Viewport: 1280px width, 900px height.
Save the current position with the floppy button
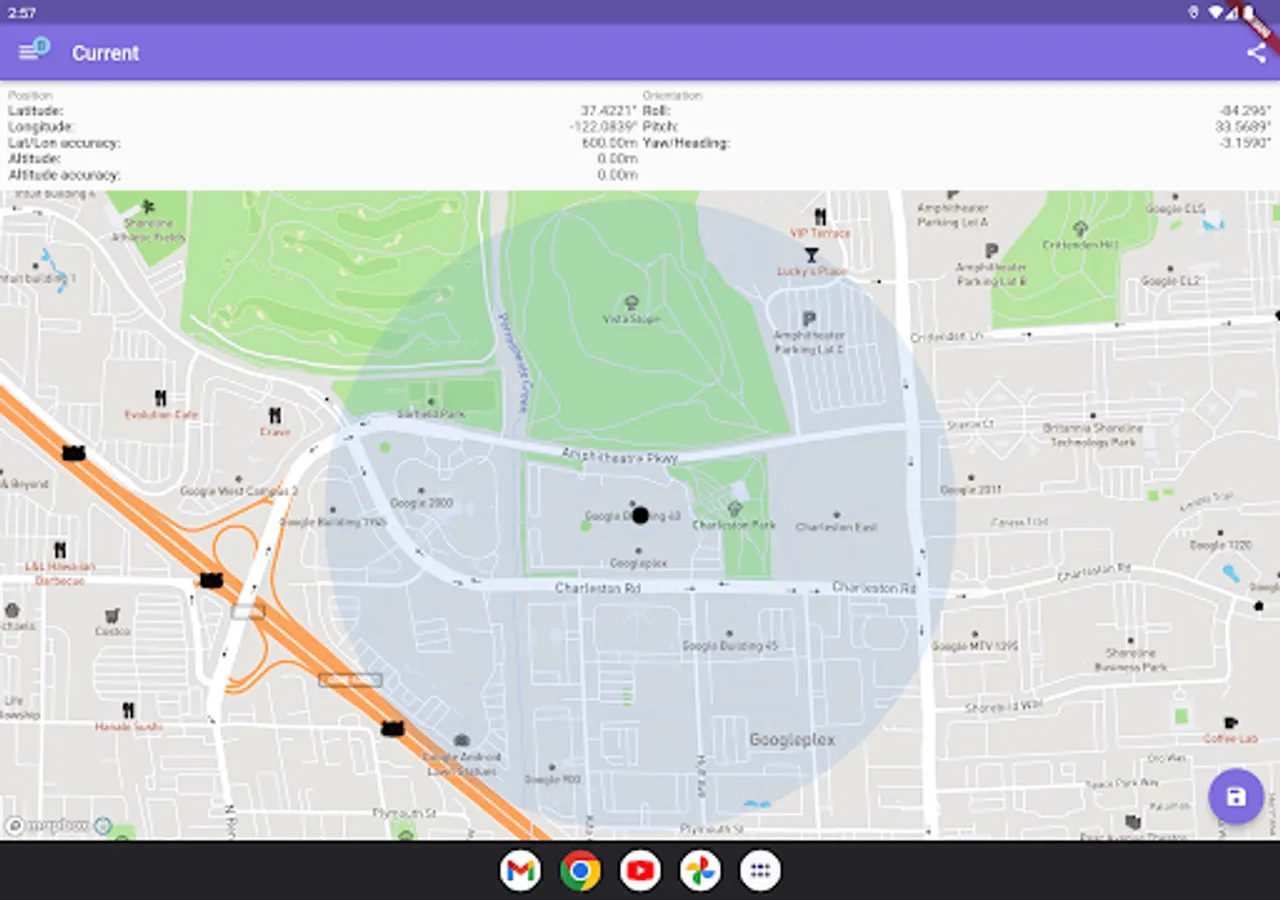click(1236, 796)
